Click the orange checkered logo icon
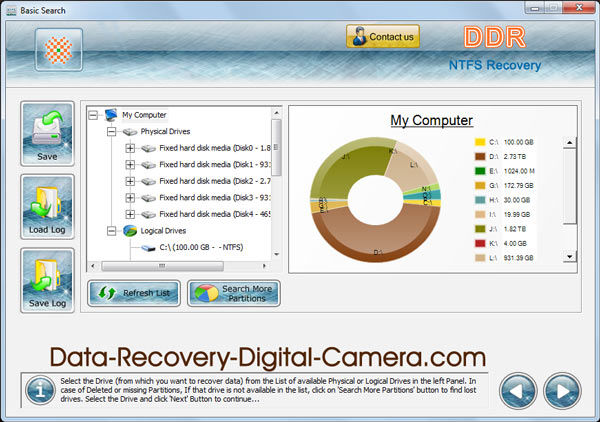Screen dimensions: 600x422 click(x=59, y=50)
